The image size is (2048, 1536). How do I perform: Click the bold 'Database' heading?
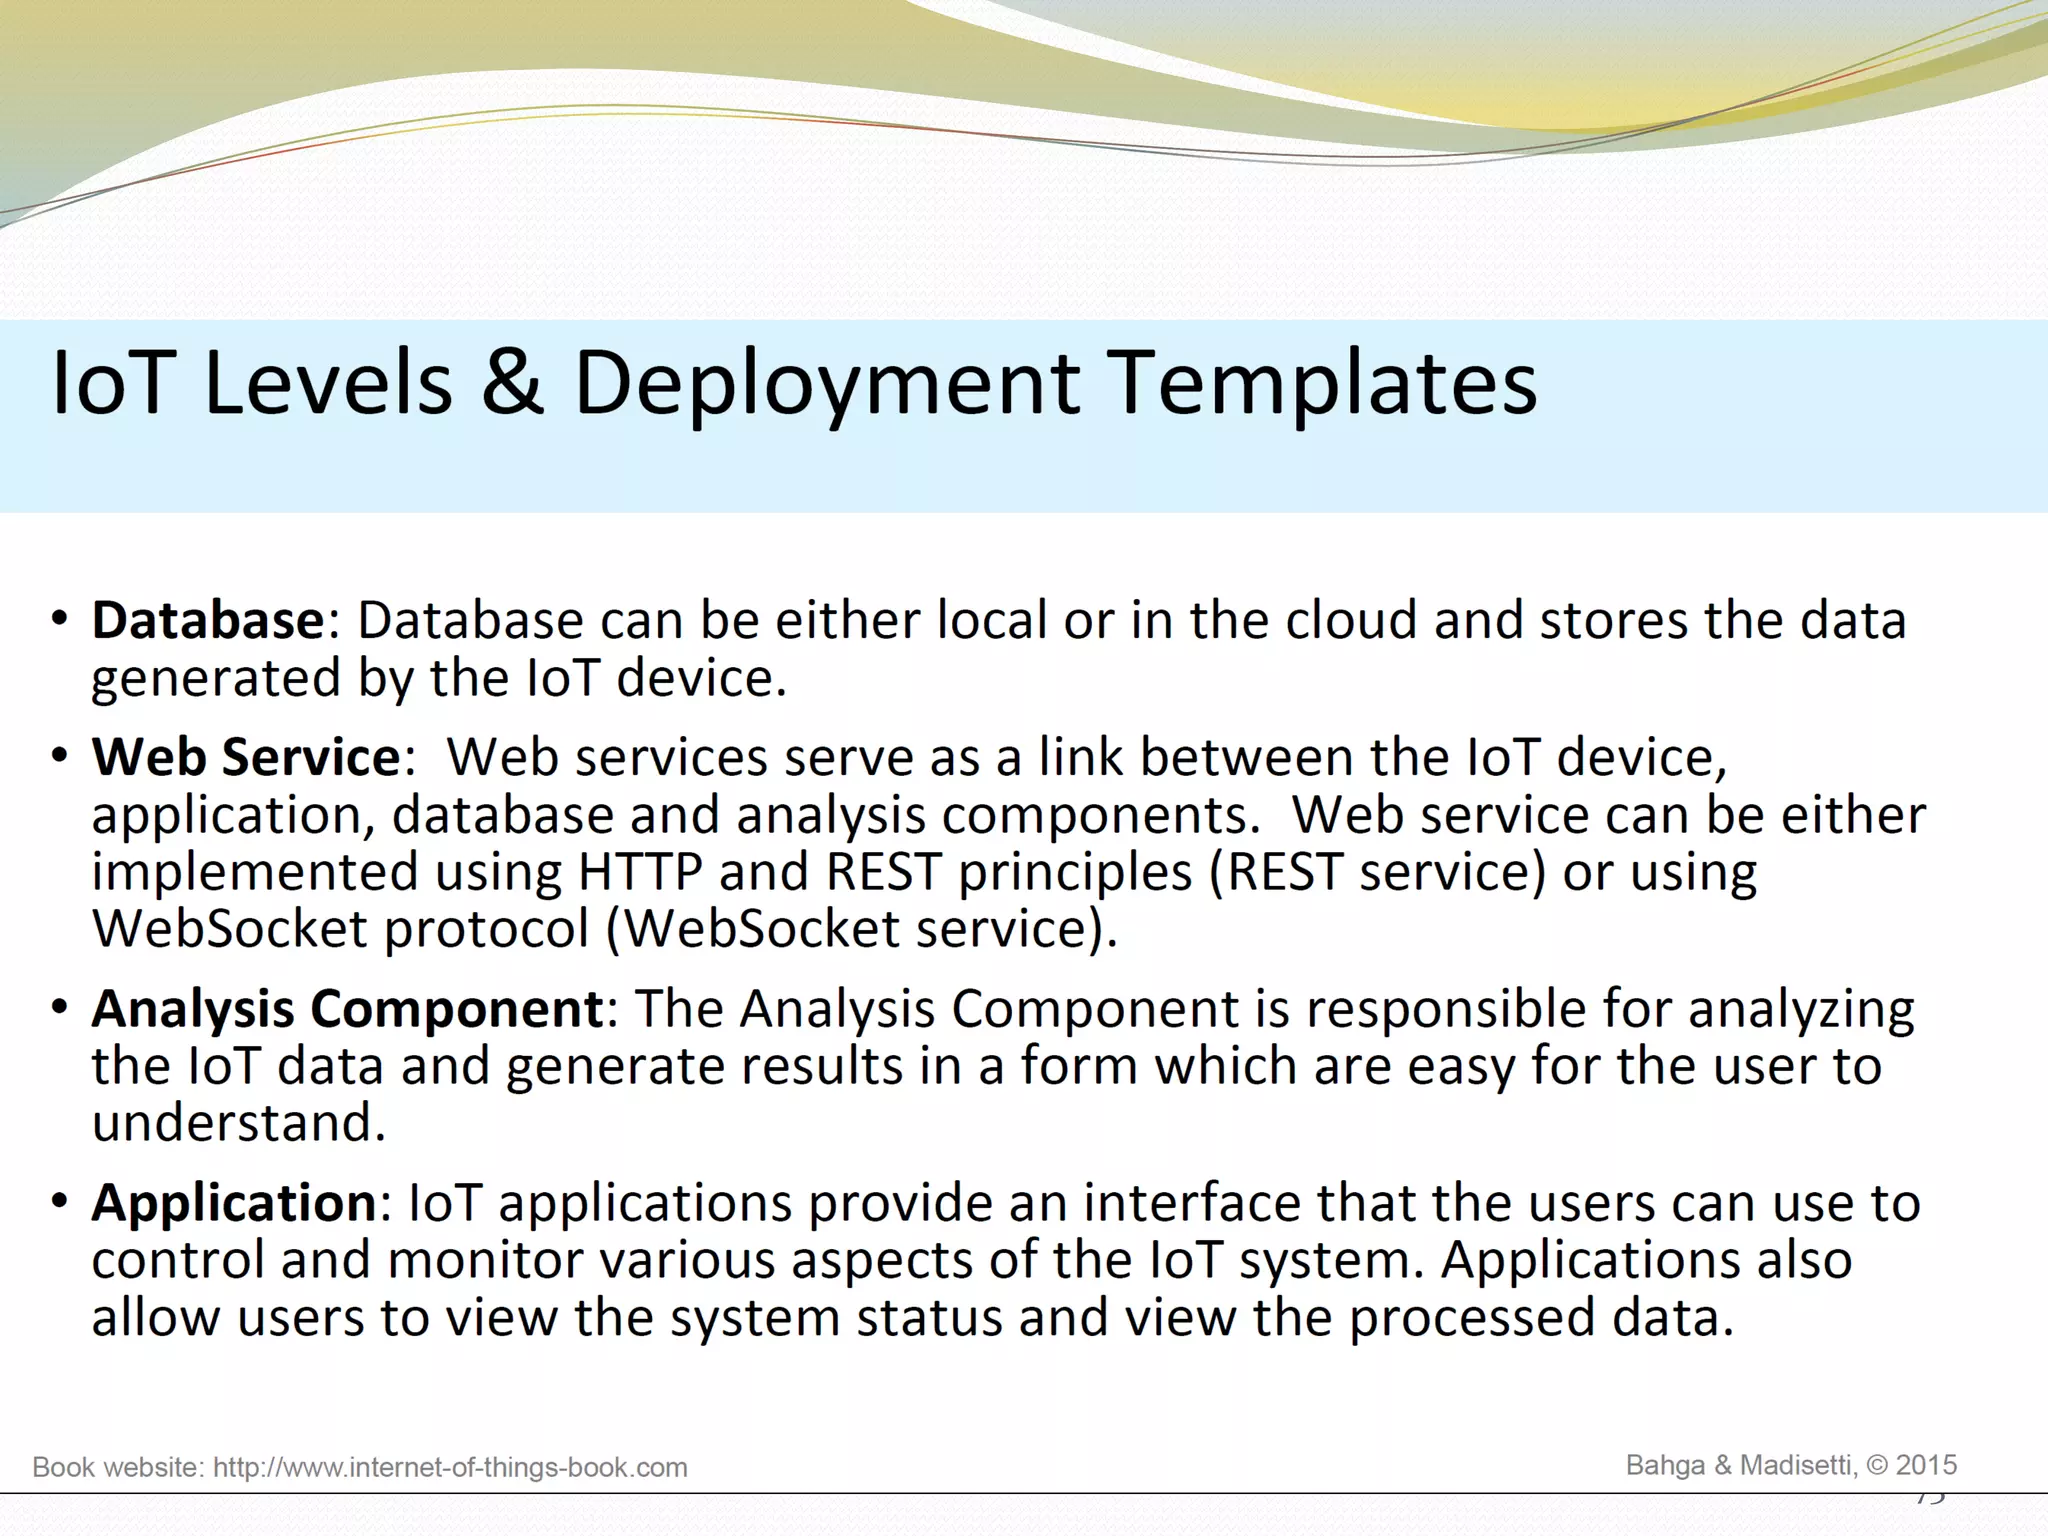point(208,620)
